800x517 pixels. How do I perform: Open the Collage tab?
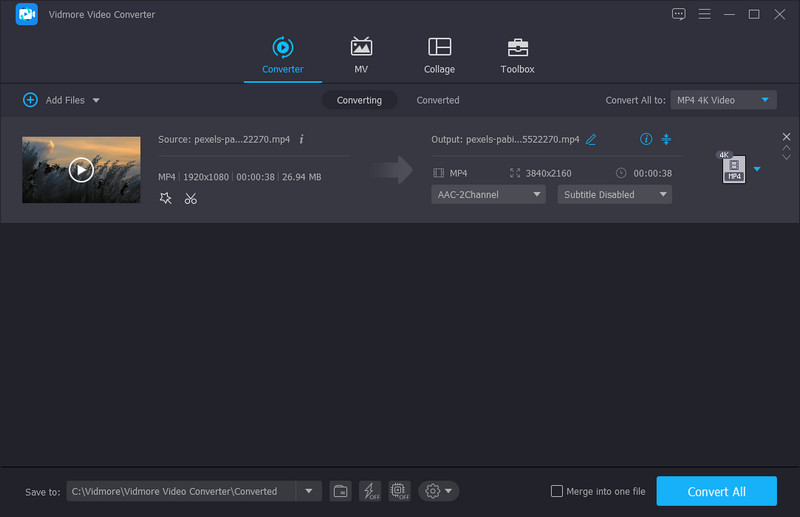[439, 56]
